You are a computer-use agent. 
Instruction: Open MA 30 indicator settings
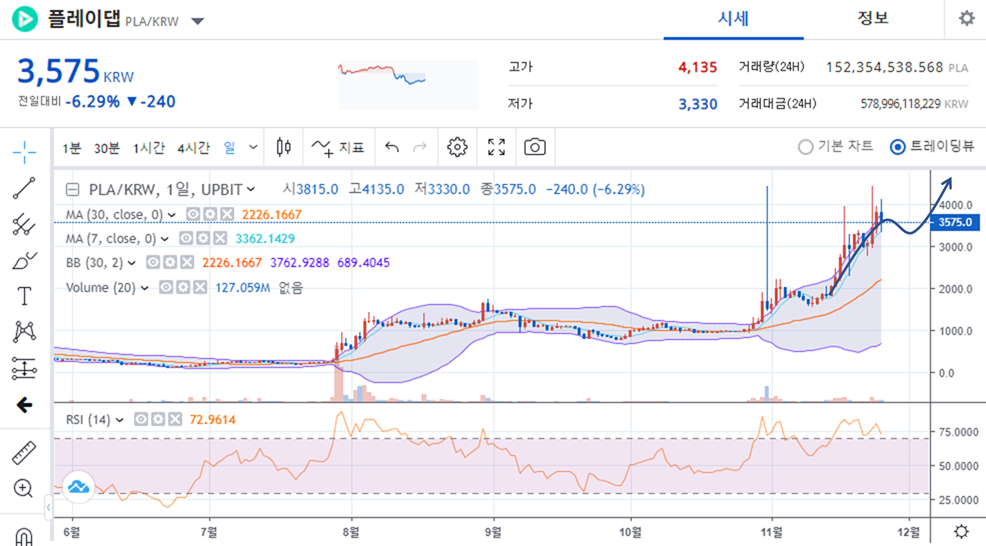coord(210,214)
